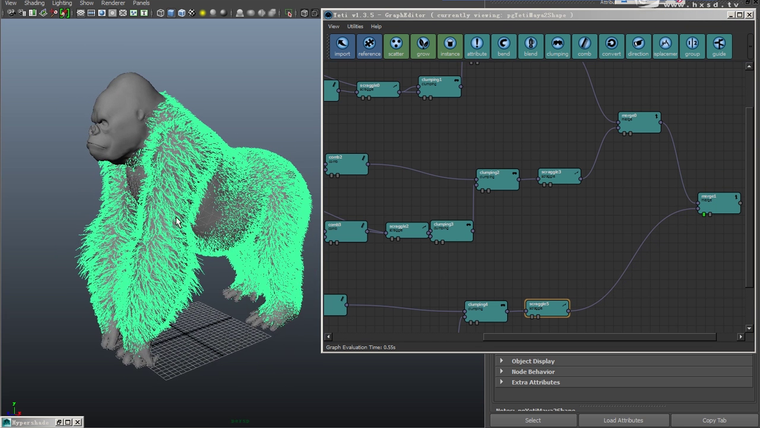The image size is (760, 428).
Task: Click the bend node icon
Action: [x=504, y=46]
